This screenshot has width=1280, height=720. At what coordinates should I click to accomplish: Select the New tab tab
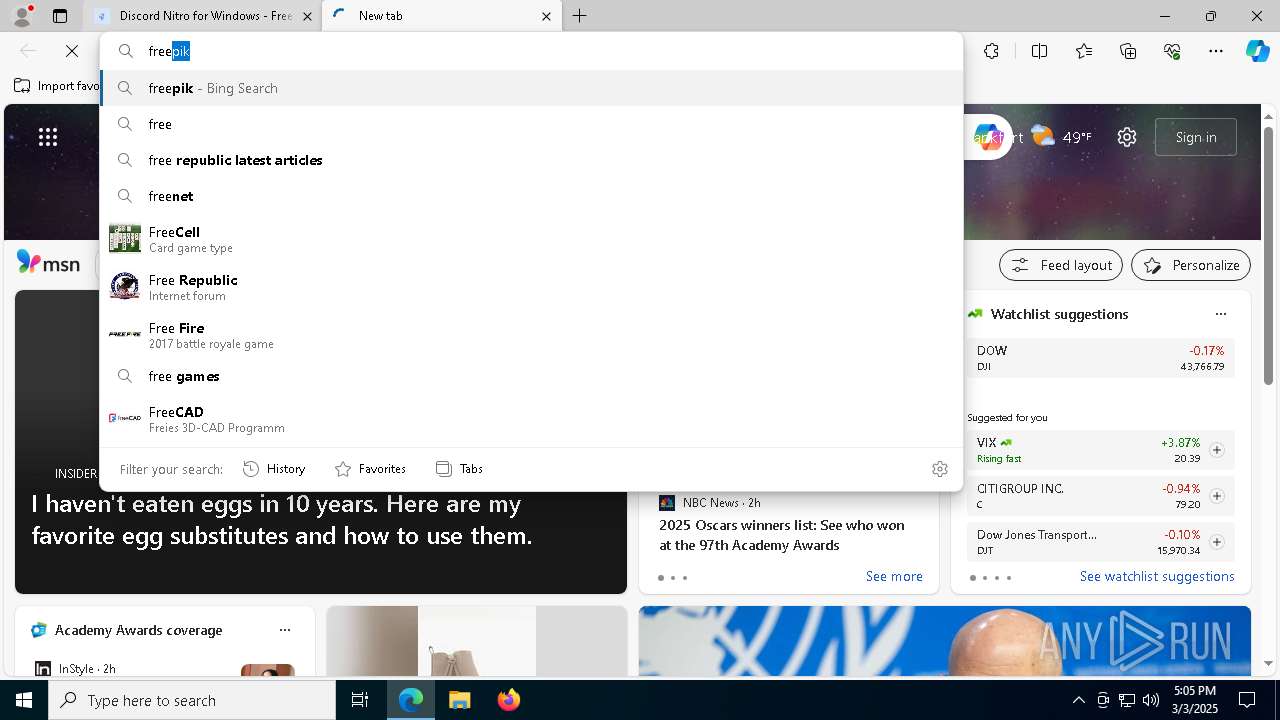[x=442, y=16]
